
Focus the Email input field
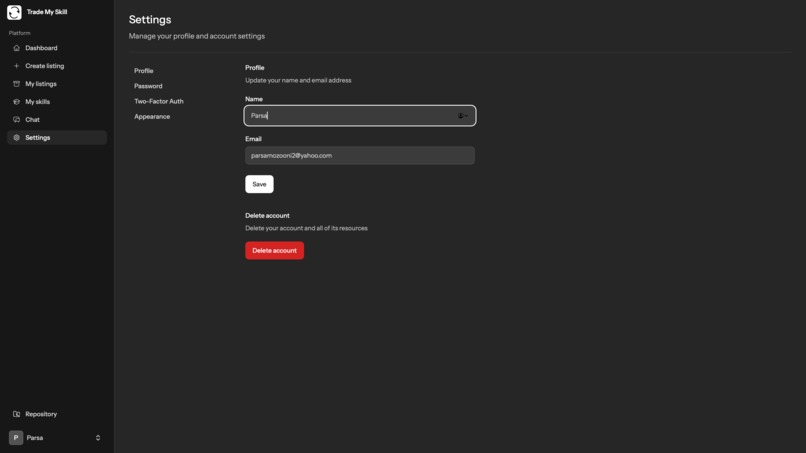[360, 155]
